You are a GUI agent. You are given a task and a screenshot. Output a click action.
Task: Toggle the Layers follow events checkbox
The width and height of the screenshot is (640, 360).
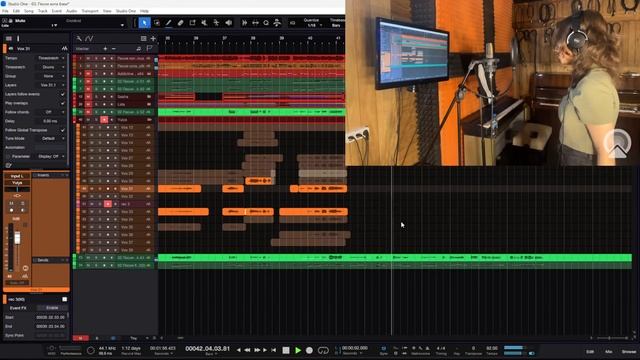62,94
